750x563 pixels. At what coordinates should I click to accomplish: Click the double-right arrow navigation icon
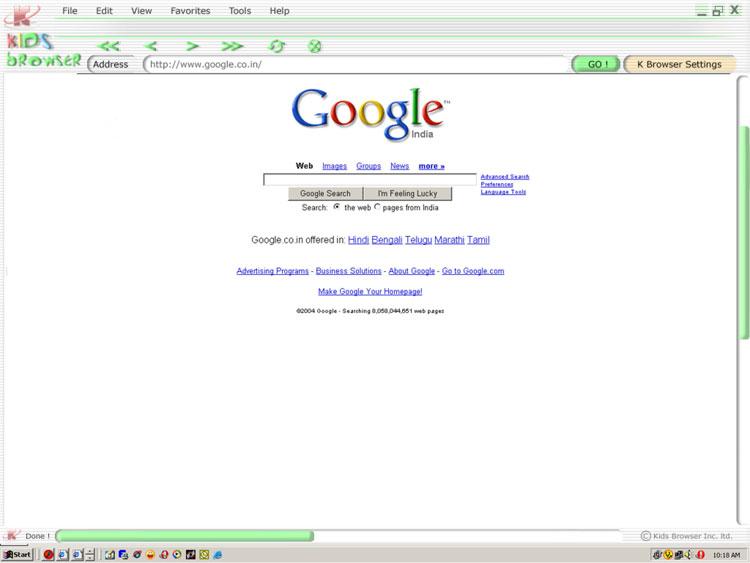tap(232, 46)
